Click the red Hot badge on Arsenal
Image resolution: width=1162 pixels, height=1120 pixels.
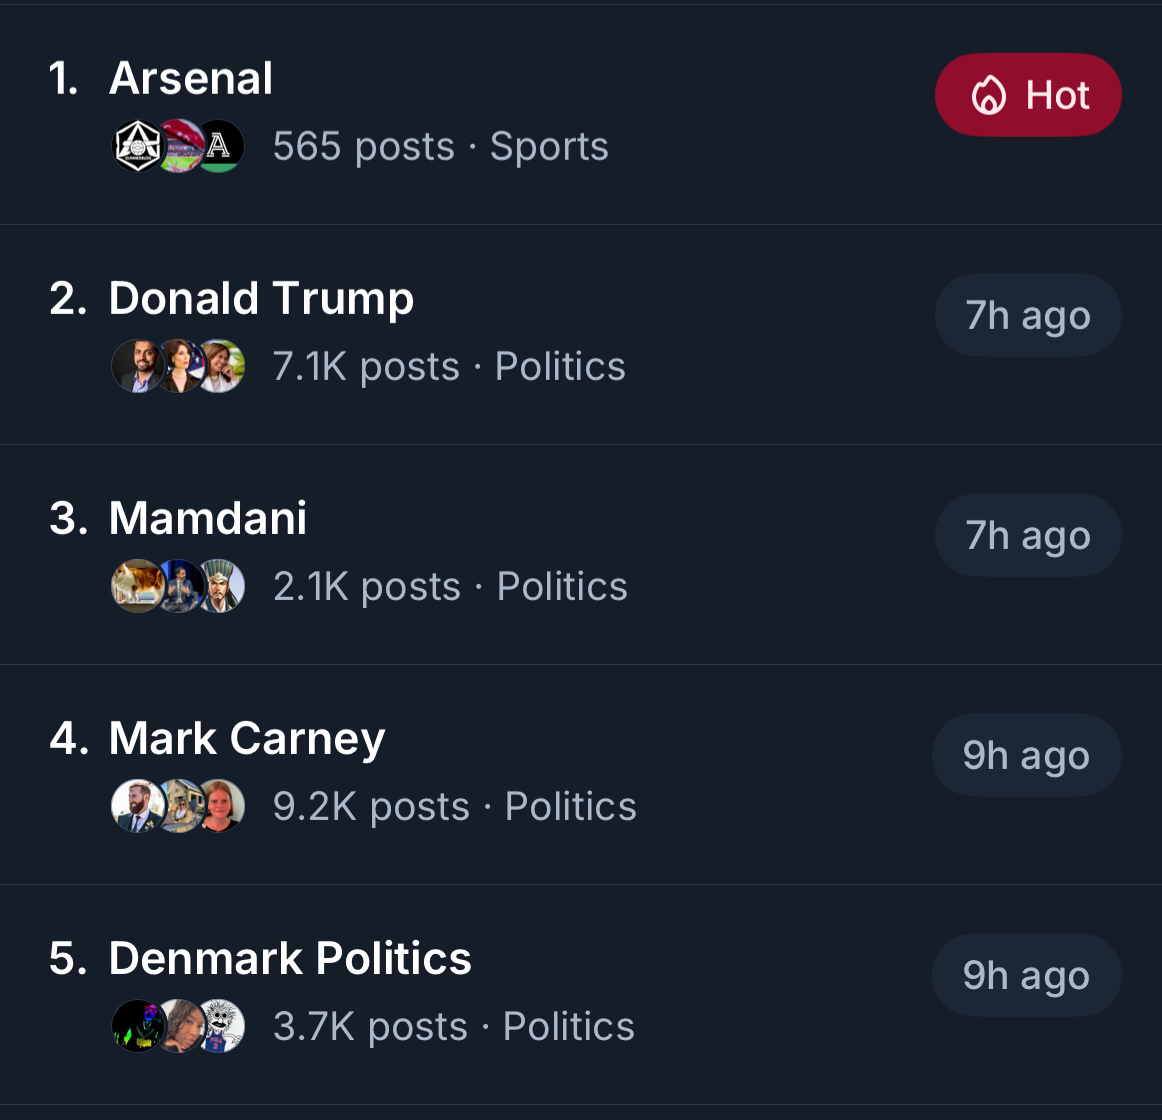(x=1028, y=95)
